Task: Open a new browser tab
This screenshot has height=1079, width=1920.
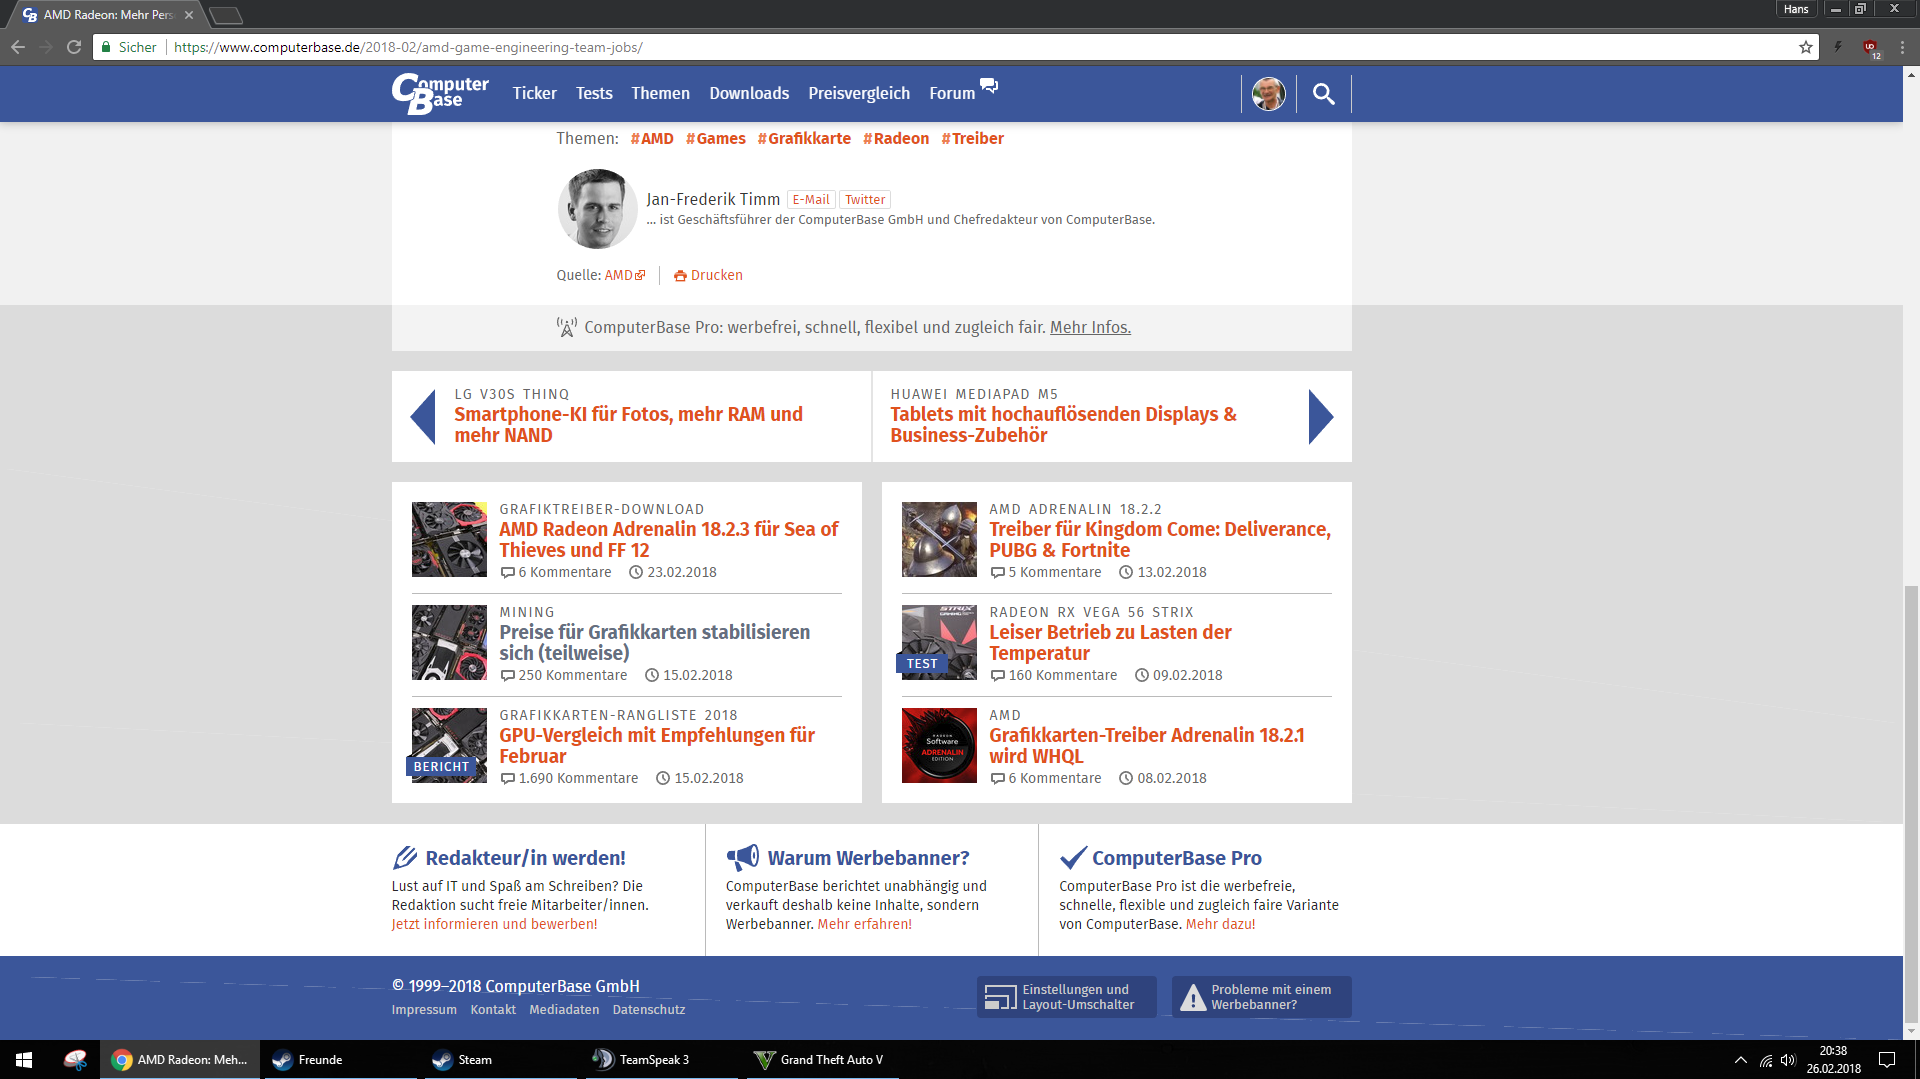Action: [x=226, y=15]
